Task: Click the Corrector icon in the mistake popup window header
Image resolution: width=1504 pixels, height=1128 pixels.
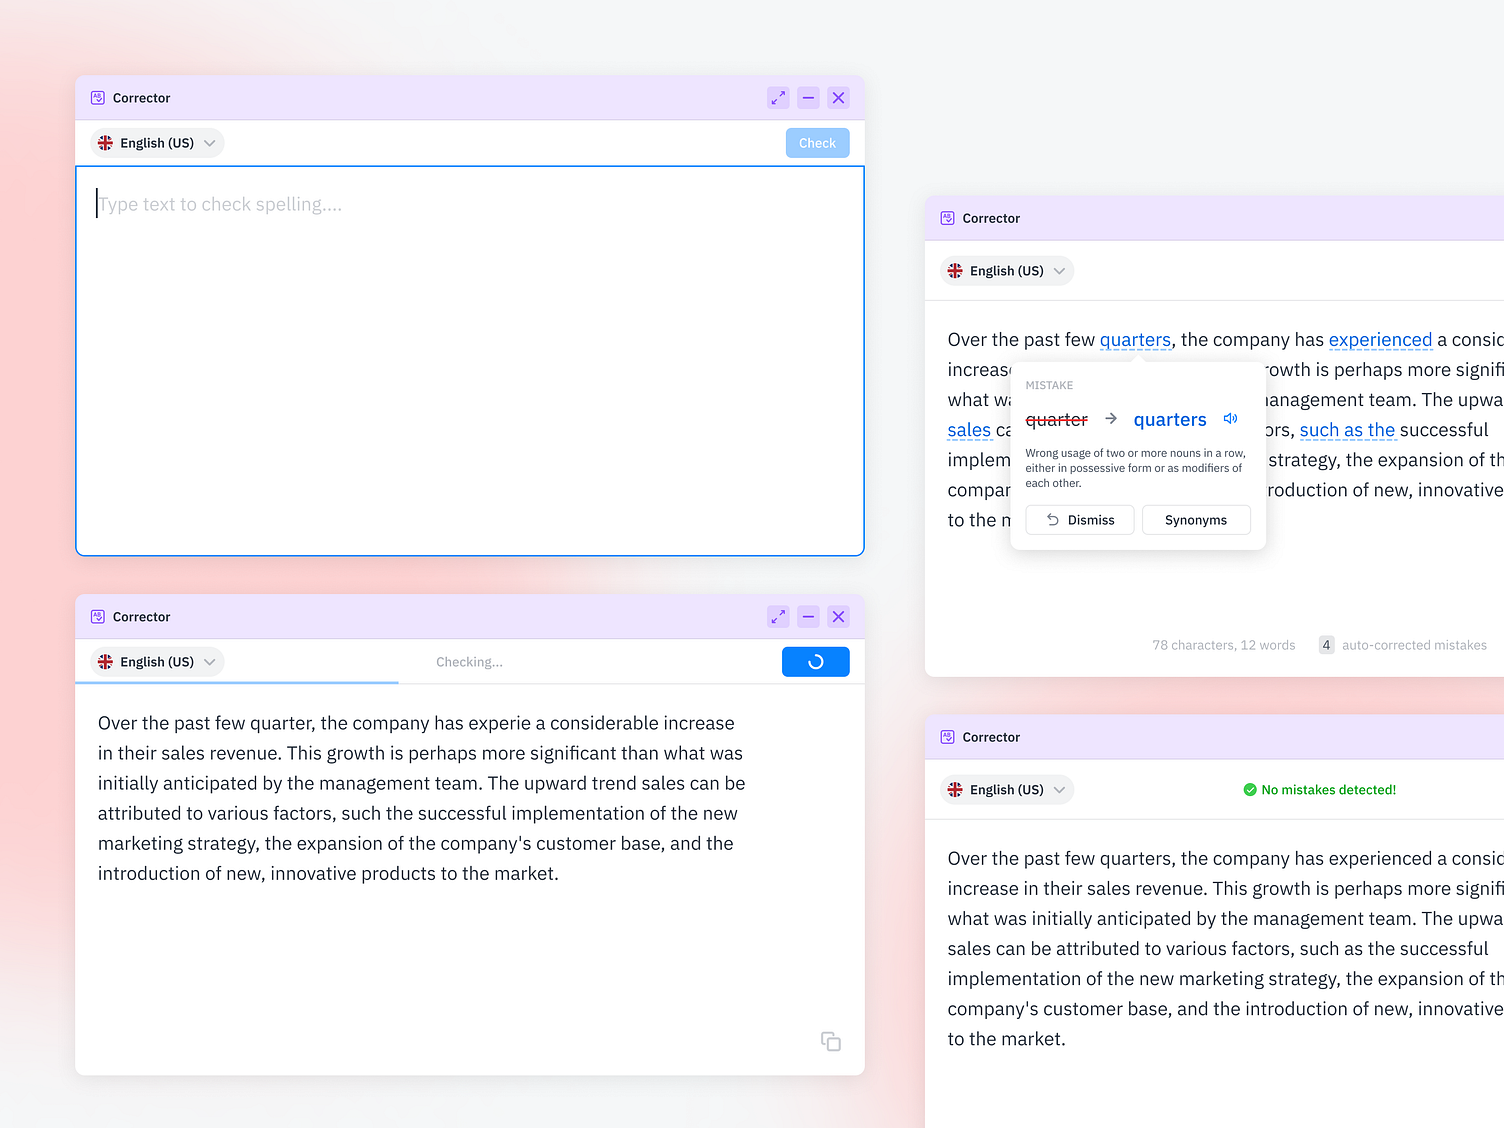Action: click(946, 218)
